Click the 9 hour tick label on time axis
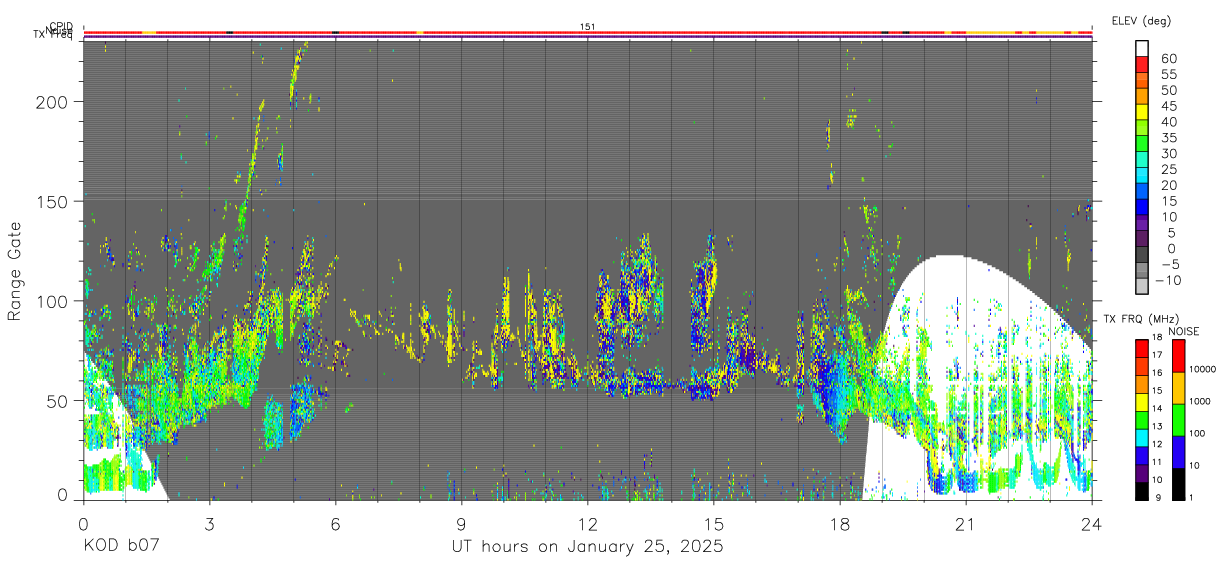This screenshot has height=567, width=1228. 461,523
